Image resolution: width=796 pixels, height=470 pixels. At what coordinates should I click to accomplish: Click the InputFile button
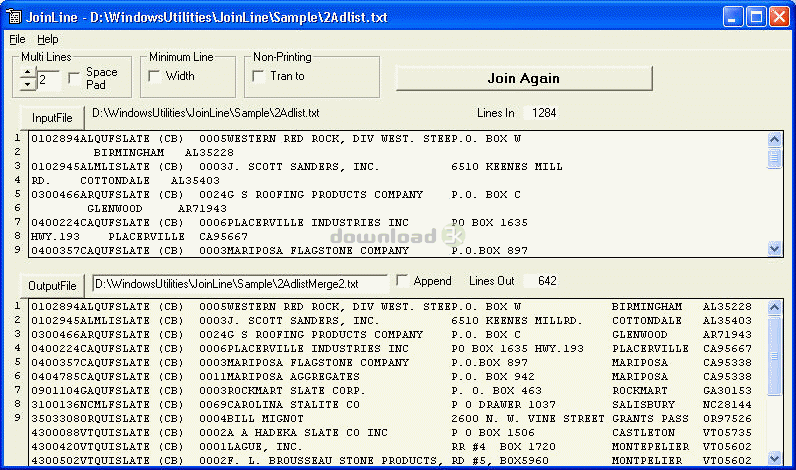52,118
